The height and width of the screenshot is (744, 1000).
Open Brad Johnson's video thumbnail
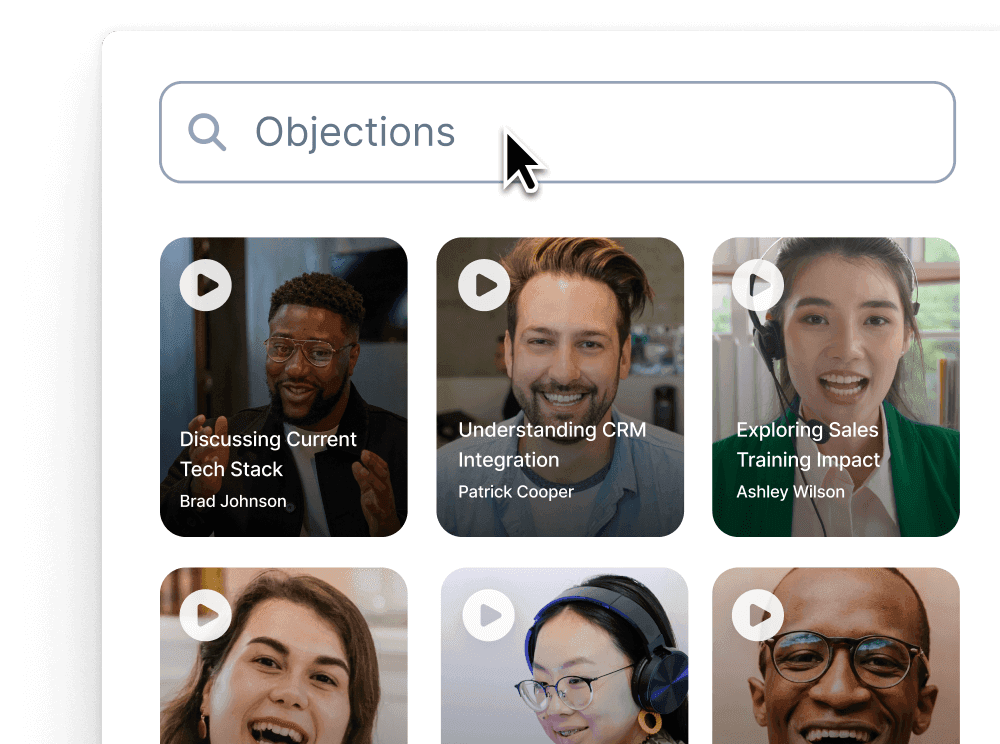coord(283,386)
